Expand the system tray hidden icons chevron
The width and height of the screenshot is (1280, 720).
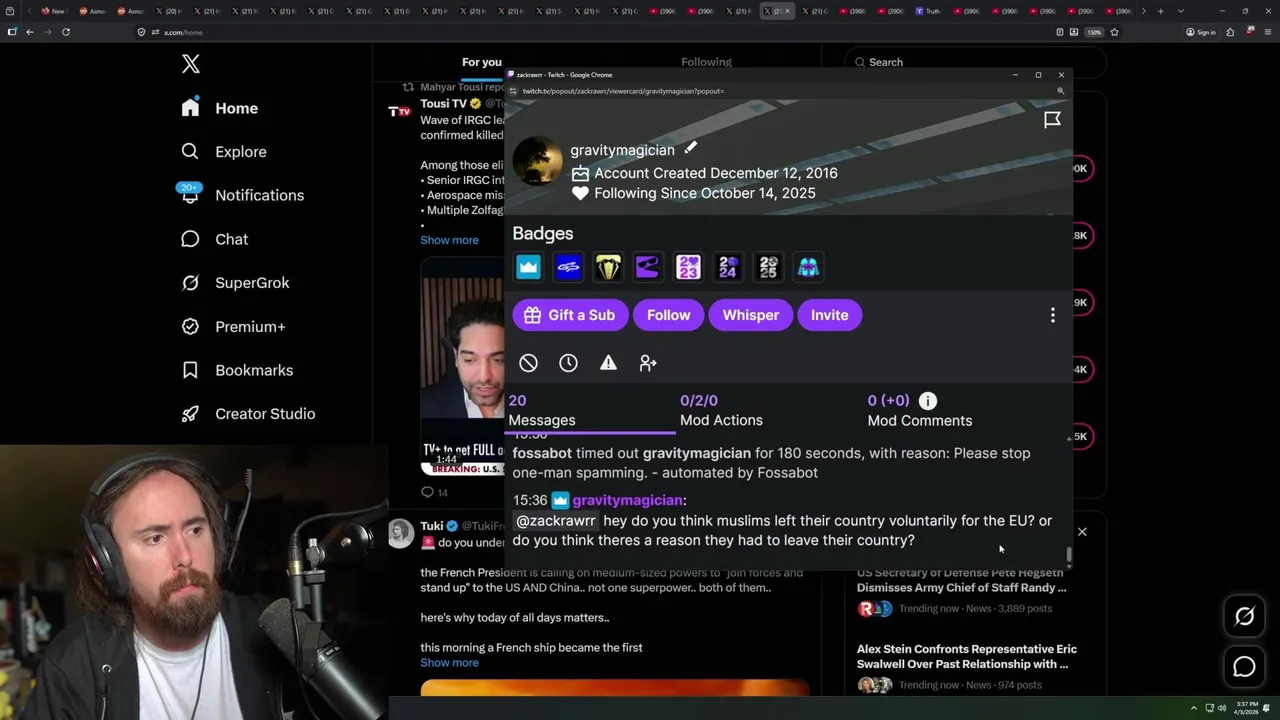[x=1193, y=708]
